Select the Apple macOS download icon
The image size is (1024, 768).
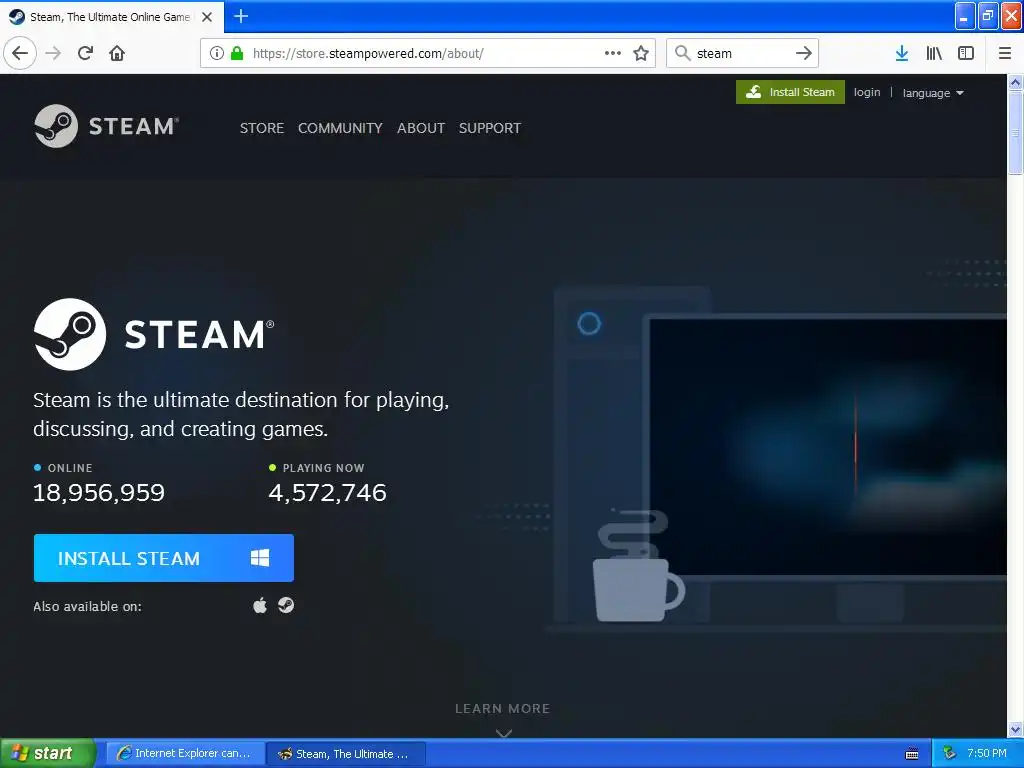click(x=260, y=605)
